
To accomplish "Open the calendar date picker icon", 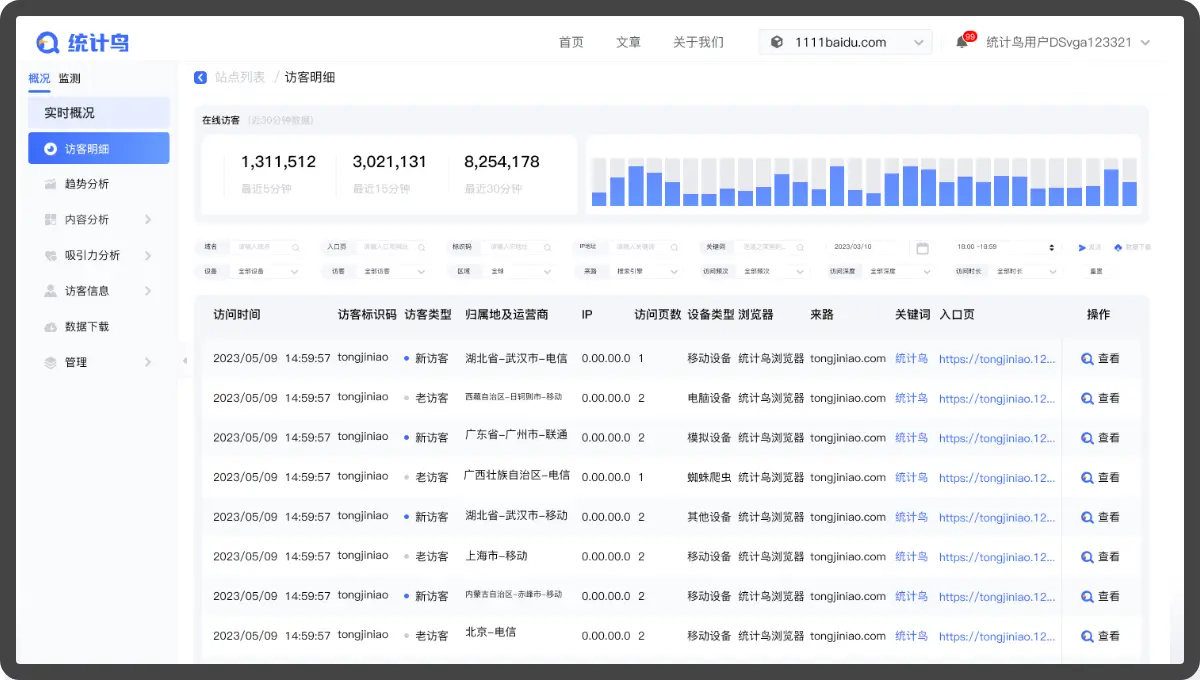I will [922, 247].
